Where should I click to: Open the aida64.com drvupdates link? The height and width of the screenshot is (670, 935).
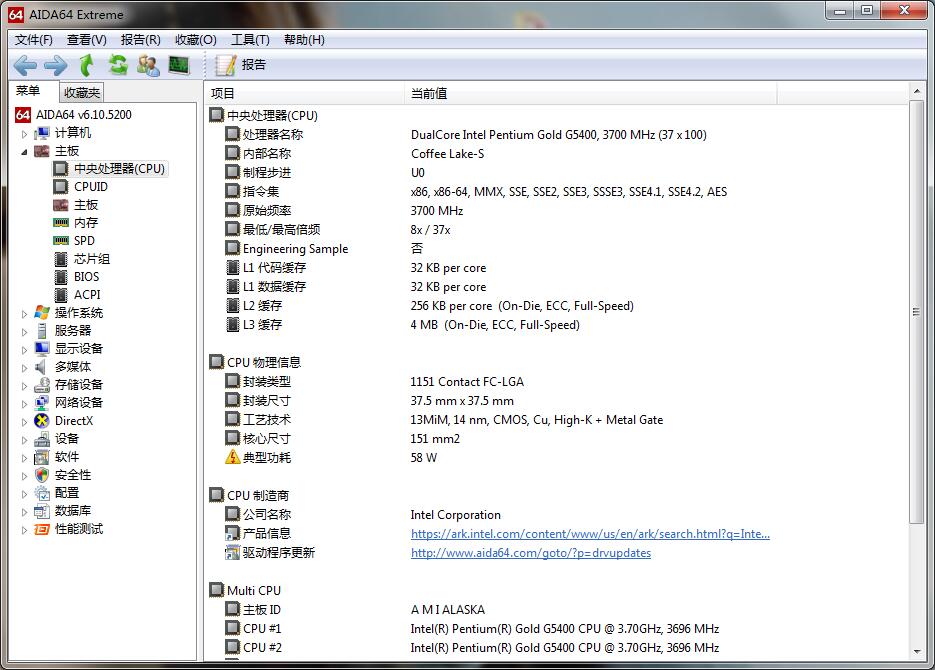[531, 553]
